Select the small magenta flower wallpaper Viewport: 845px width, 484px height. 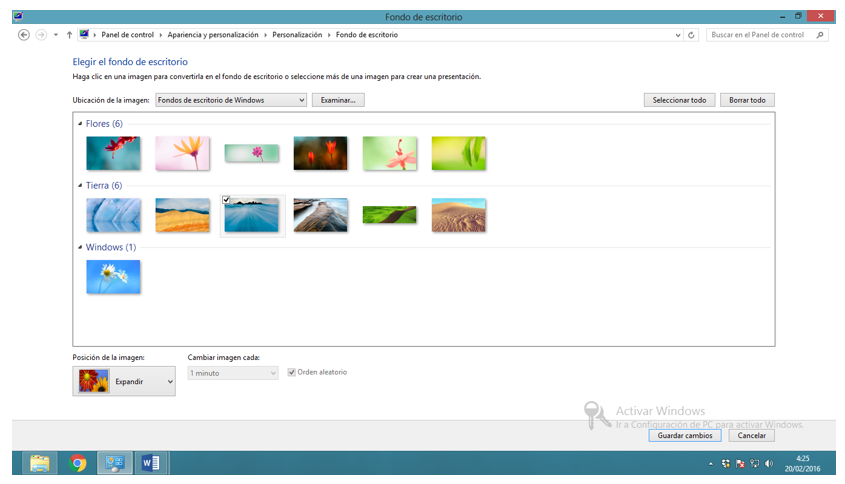click(x=251, y=153)
